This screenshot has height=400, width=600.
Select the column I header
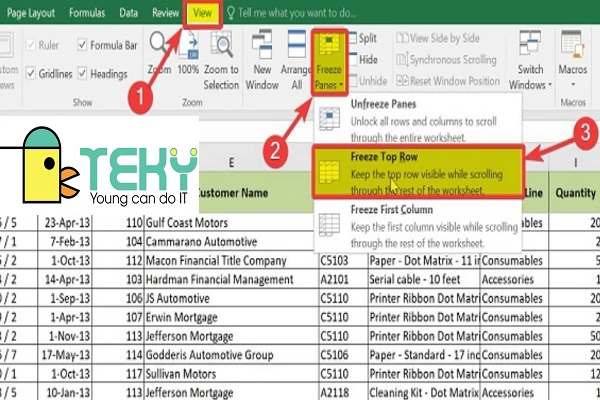click(x=575, y=163)
